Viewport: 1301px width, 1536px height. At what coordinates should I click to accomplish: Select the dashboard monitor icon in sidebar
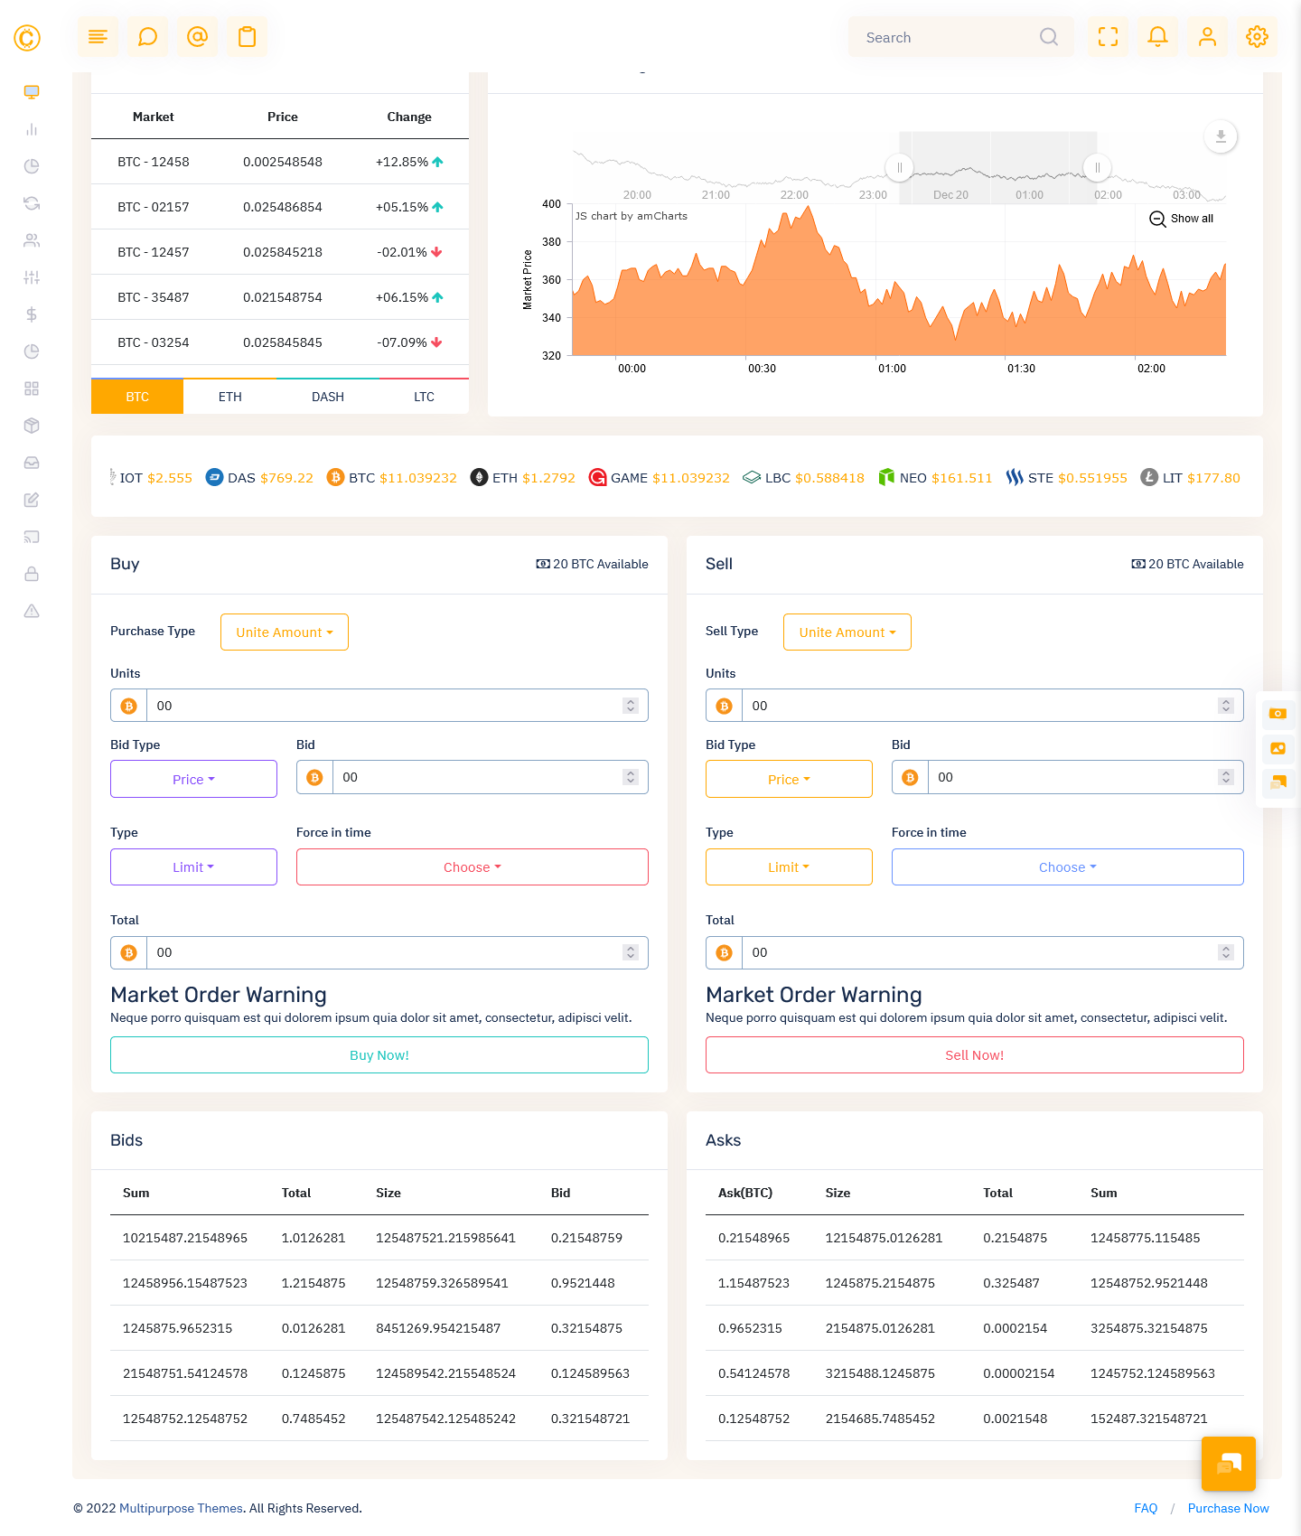[31, 91]
